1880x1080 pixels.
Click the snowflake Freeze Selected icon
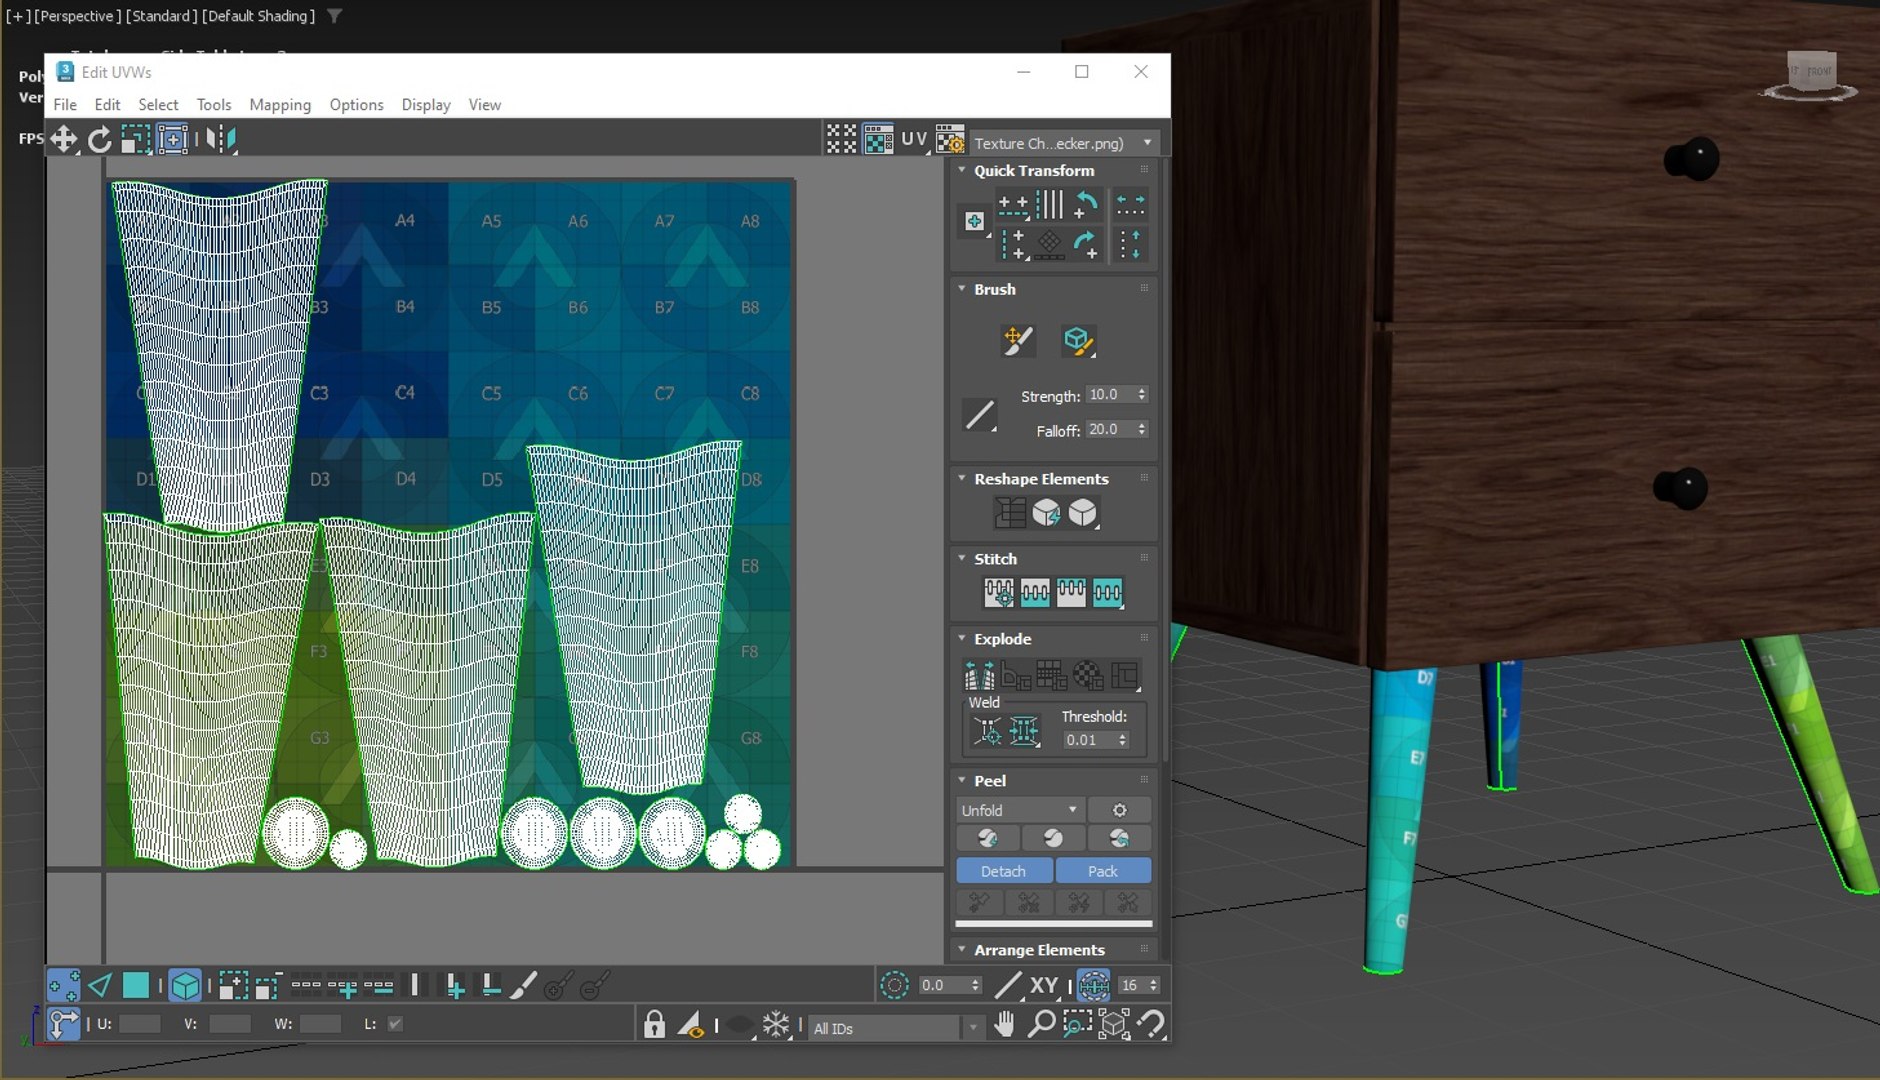(x=776, y=1024)
